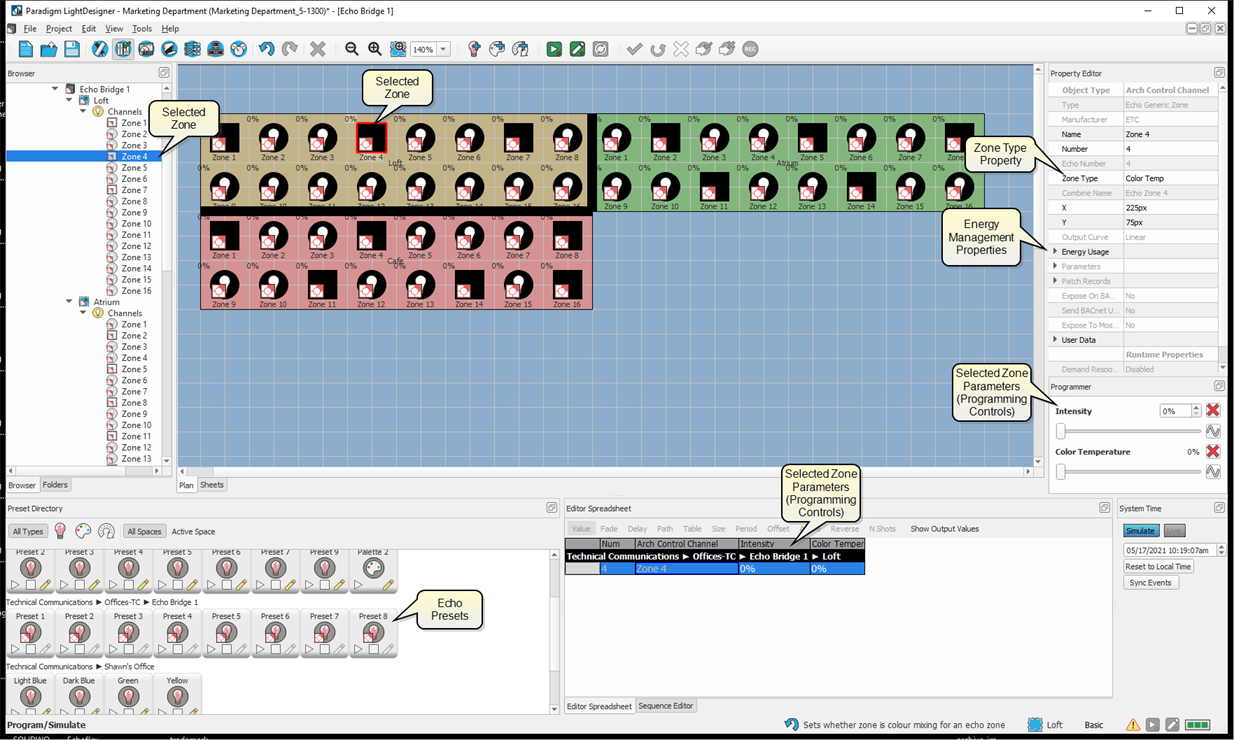Click the Zoom In magnifier icon
1234x740 pixels.
point(375,49)
